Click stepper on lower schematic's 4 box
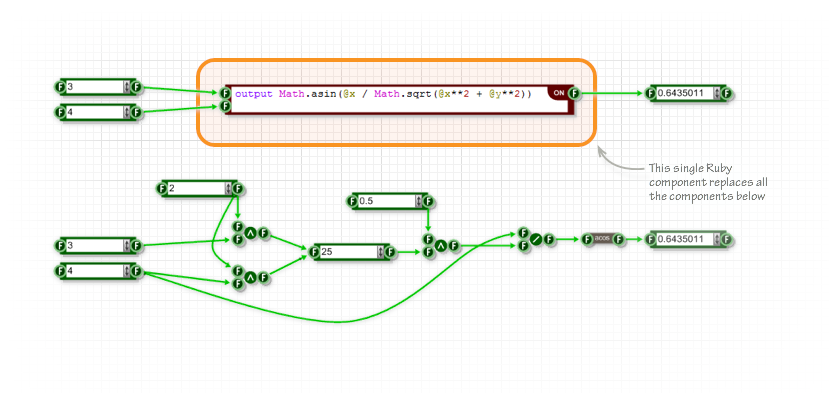Screen dimensions: 829x393 click(126, 271)
